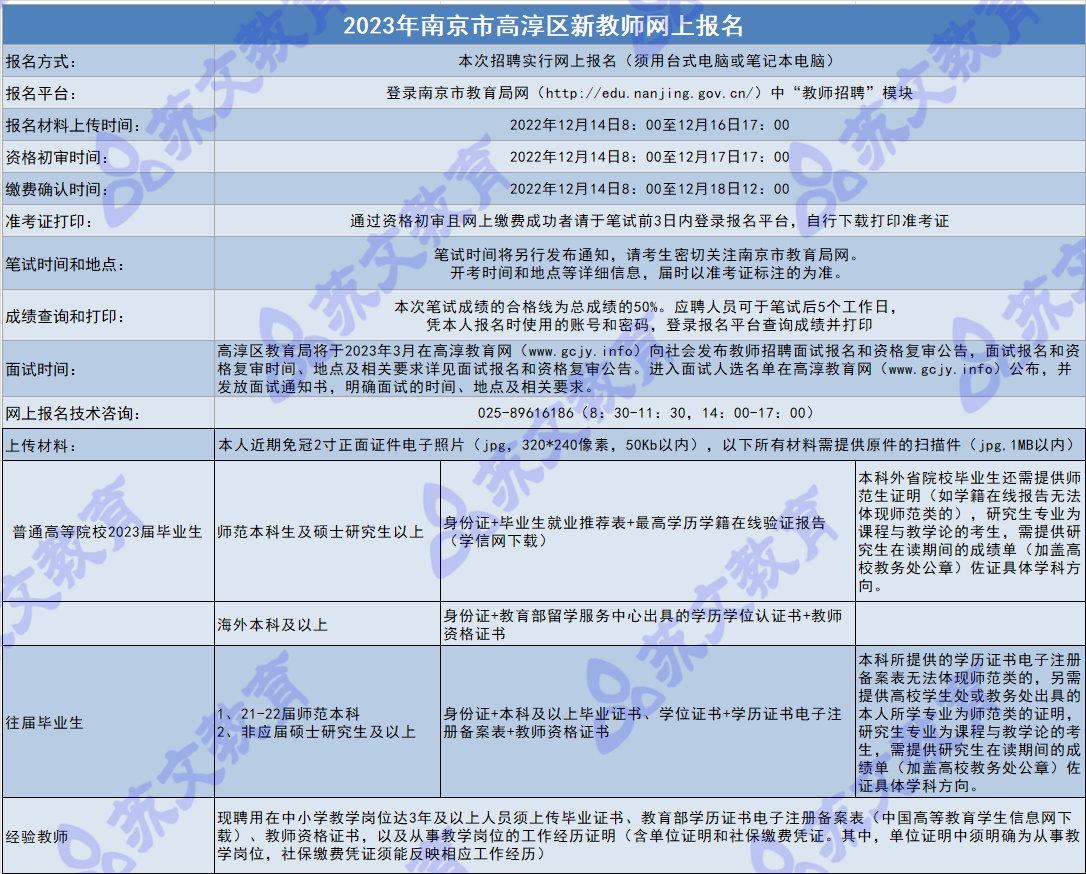Select the "缴费确认时间:" label

[x=57, y=189]
